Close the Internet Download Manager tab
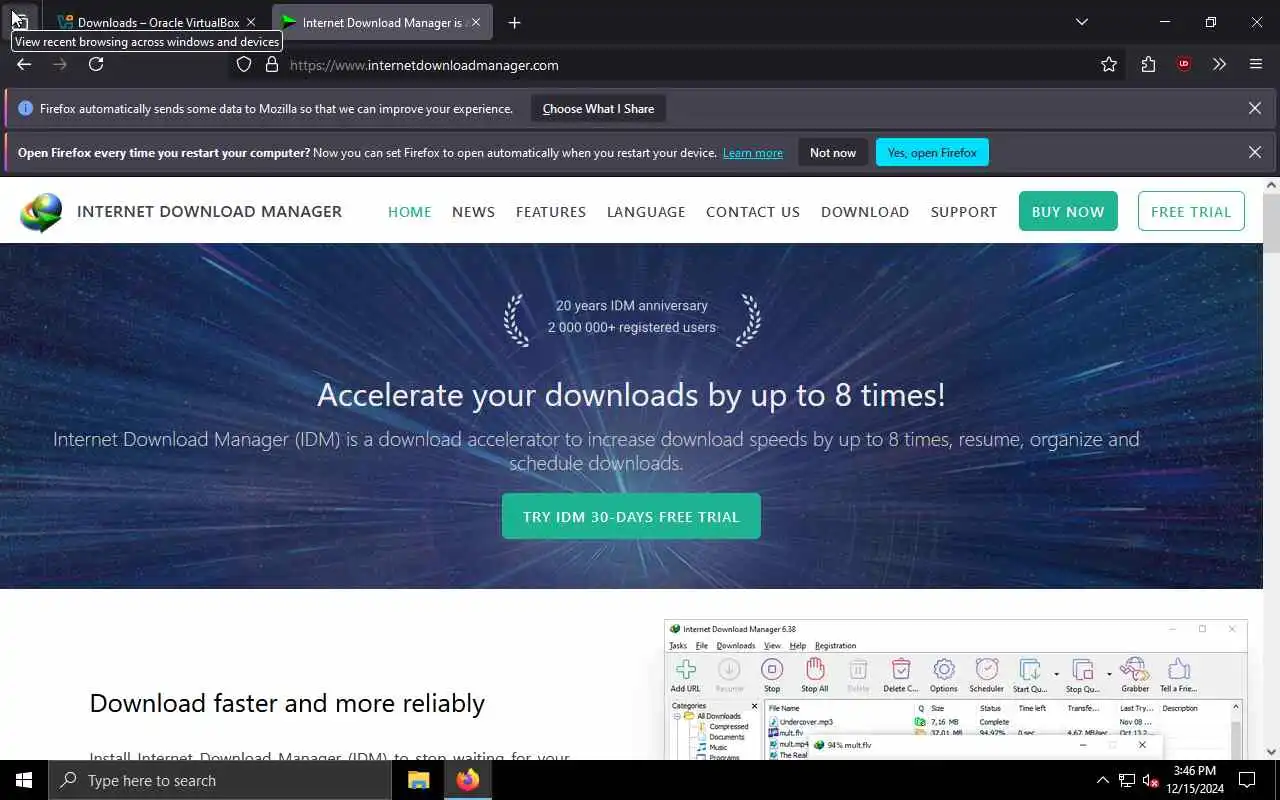The image size is (1280, 800). (x=476, y=22)
